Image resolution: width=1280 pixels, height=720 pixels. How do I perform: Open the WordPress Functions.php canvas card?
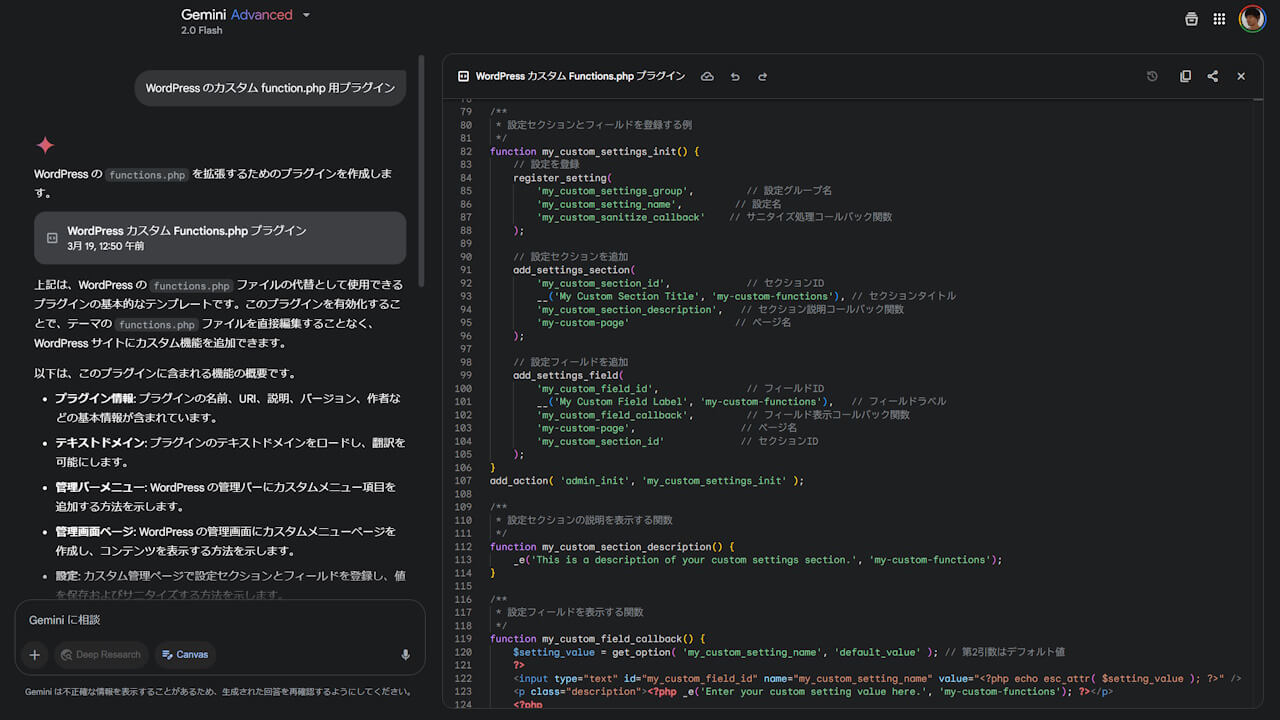pos(220,238)
